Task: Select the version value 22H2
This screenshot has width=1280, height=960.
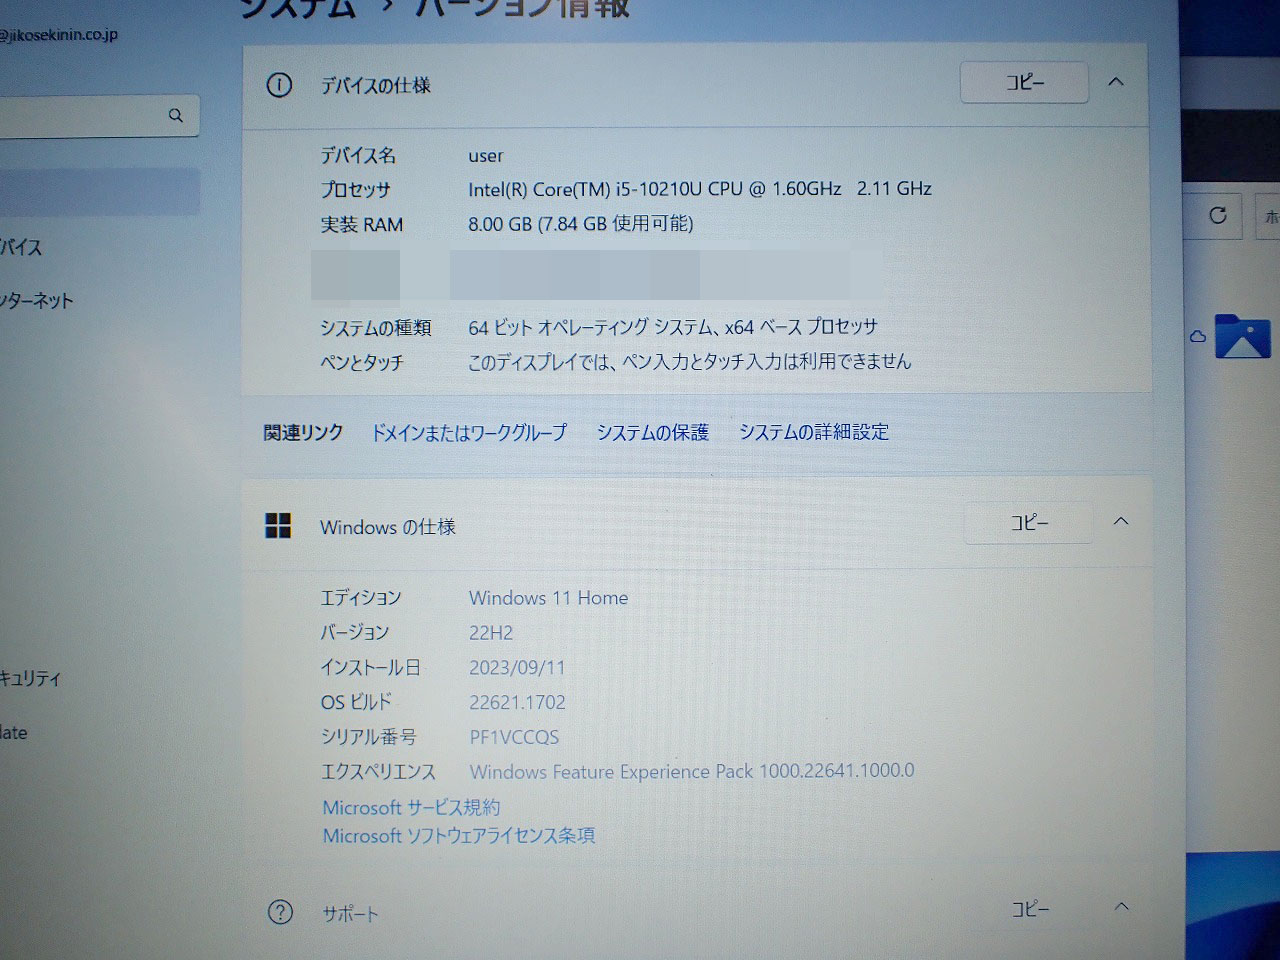Action: [x=491, y=633]
